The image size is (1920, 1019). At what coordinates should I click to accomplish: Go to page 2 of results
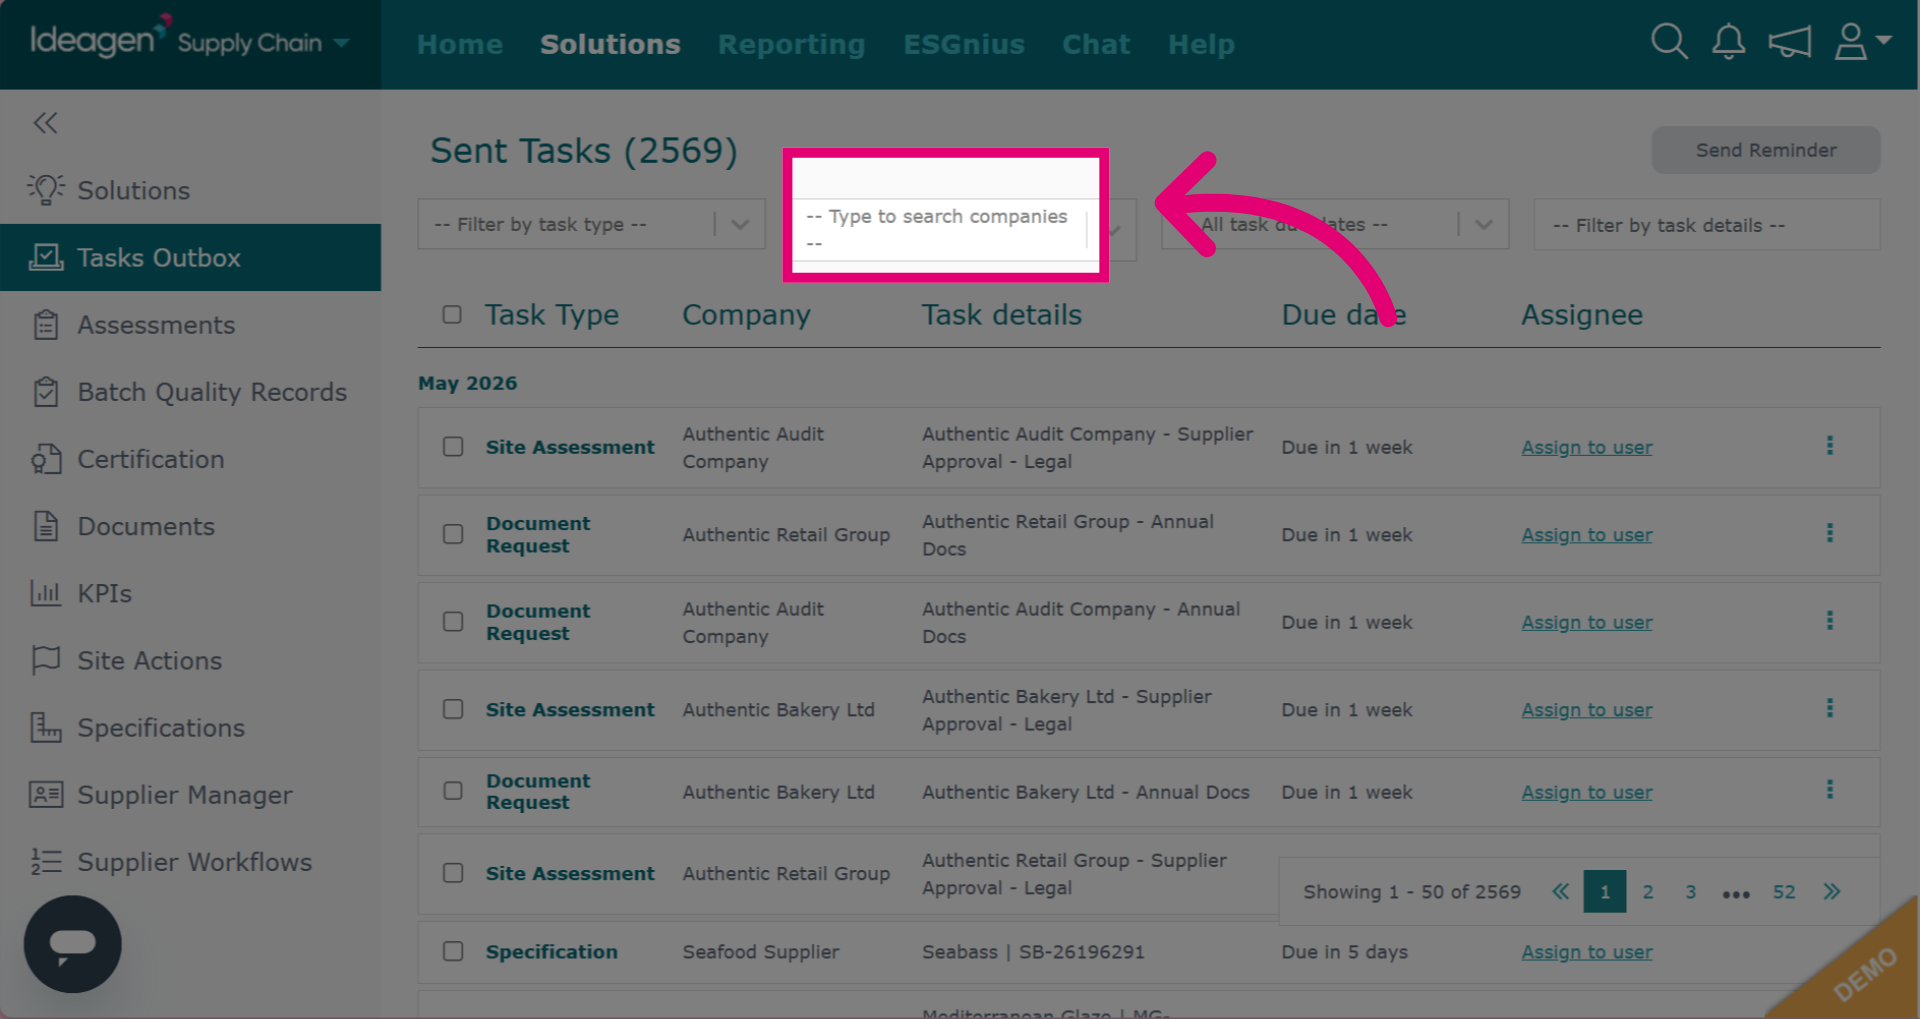[x=1648, y=892]
